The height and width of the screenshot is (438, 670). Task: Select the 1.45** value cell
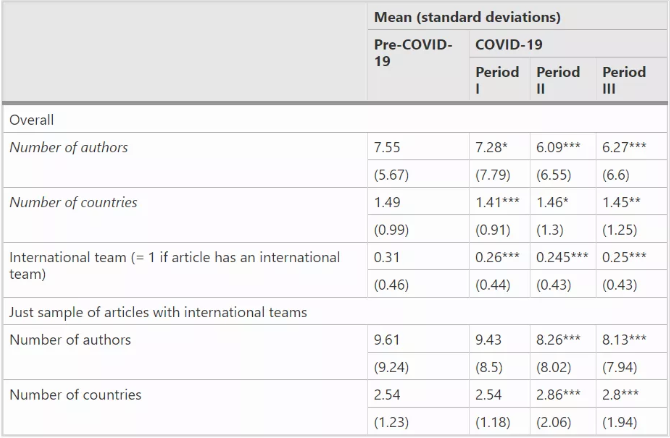(x=622, y=203)
